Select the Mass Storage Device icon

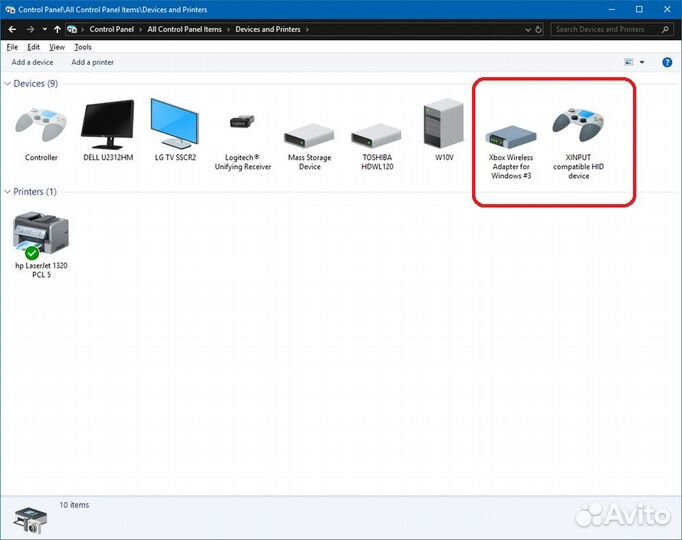[309, 135]
